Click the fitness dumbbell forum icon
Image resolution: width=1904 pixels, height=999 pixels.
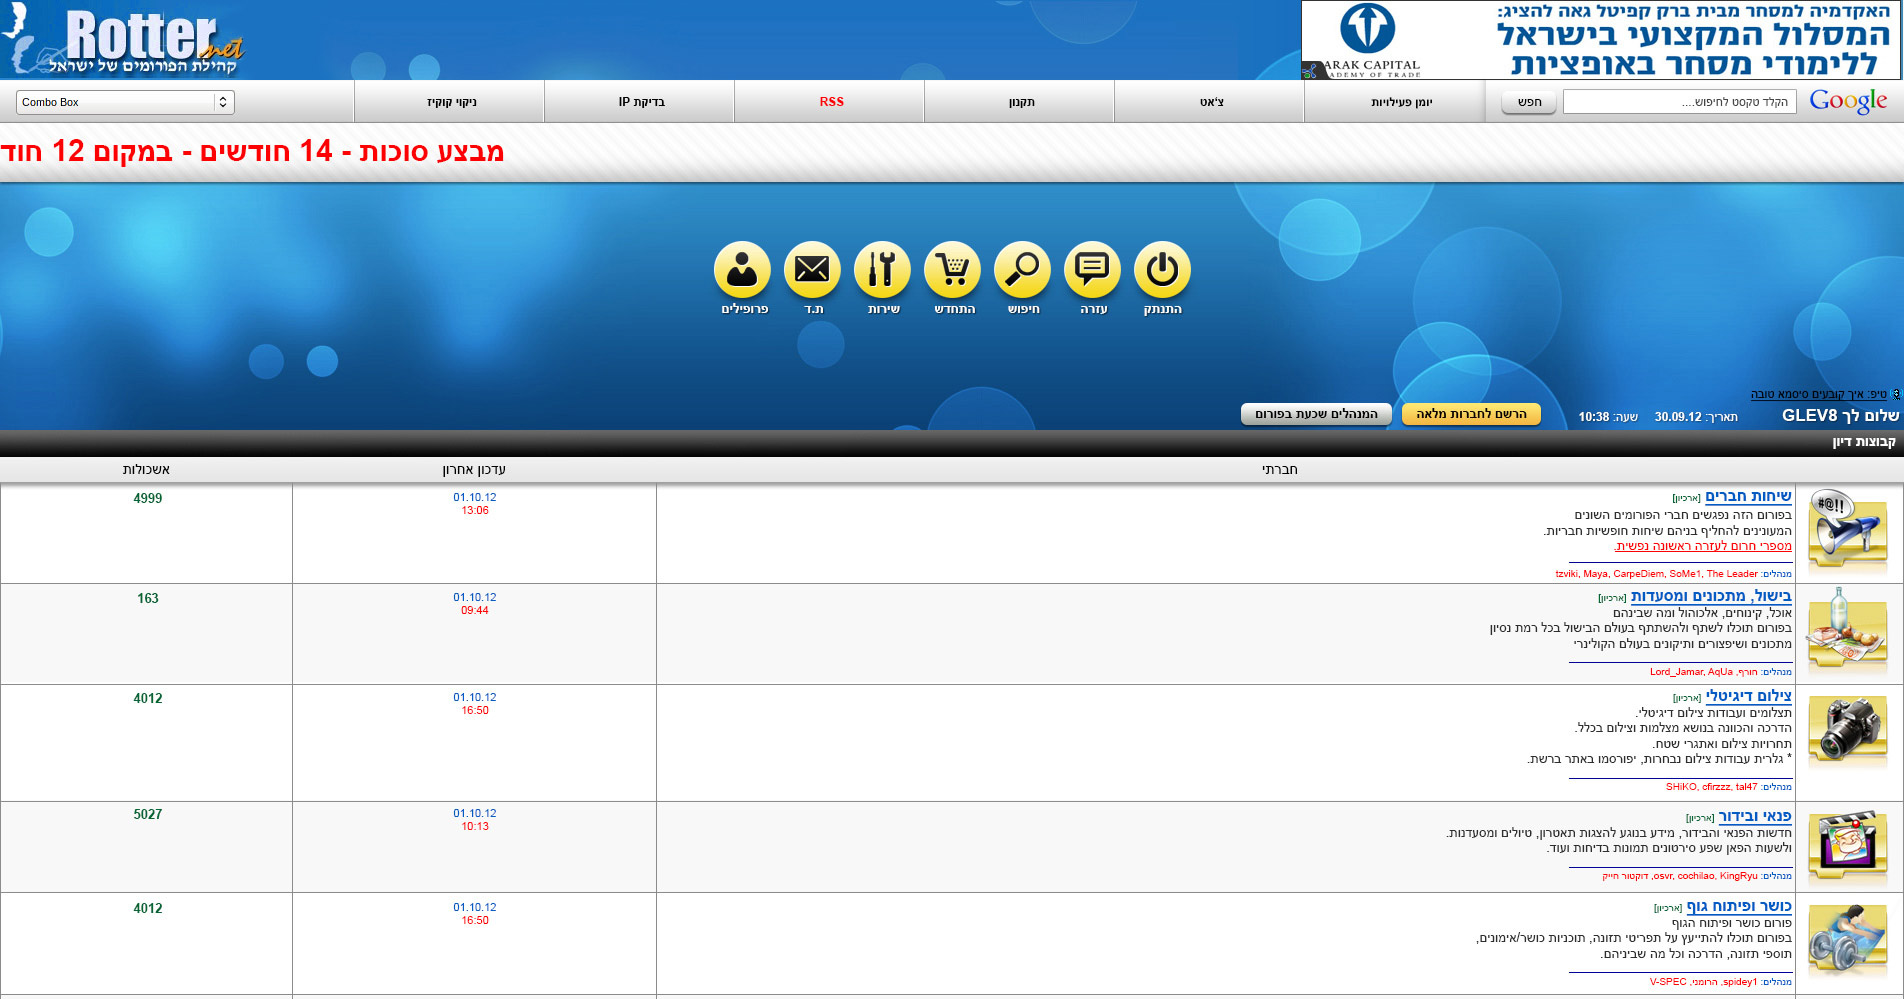(1847, 941)
